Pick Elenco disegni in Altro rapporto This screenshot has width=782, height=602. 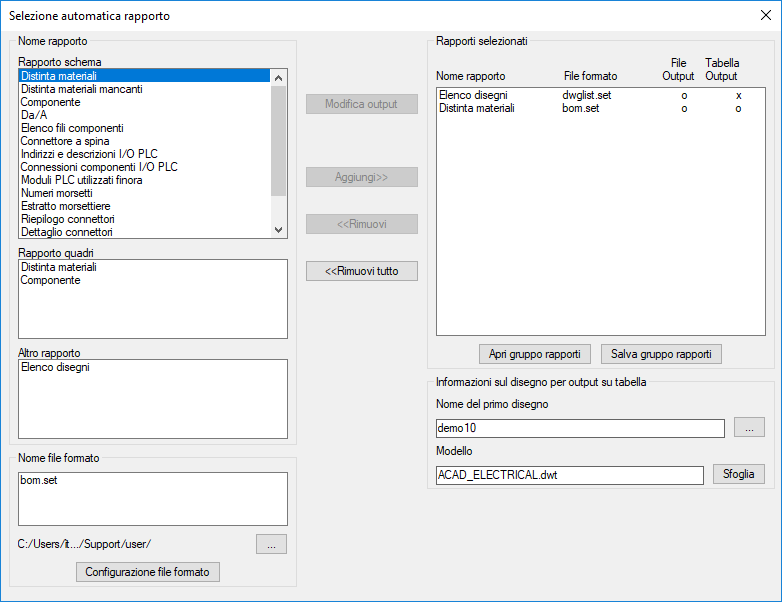56,367
